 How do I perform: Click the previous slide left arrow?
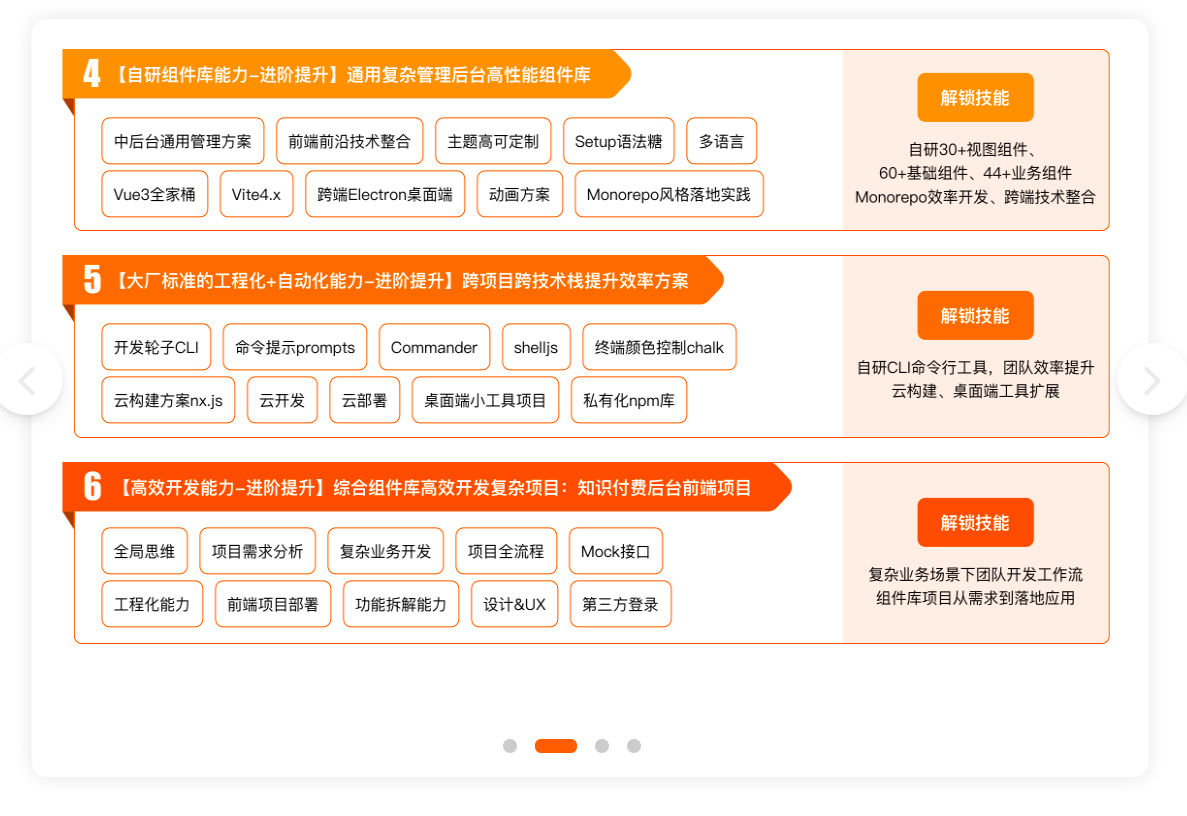click(28, 380)
